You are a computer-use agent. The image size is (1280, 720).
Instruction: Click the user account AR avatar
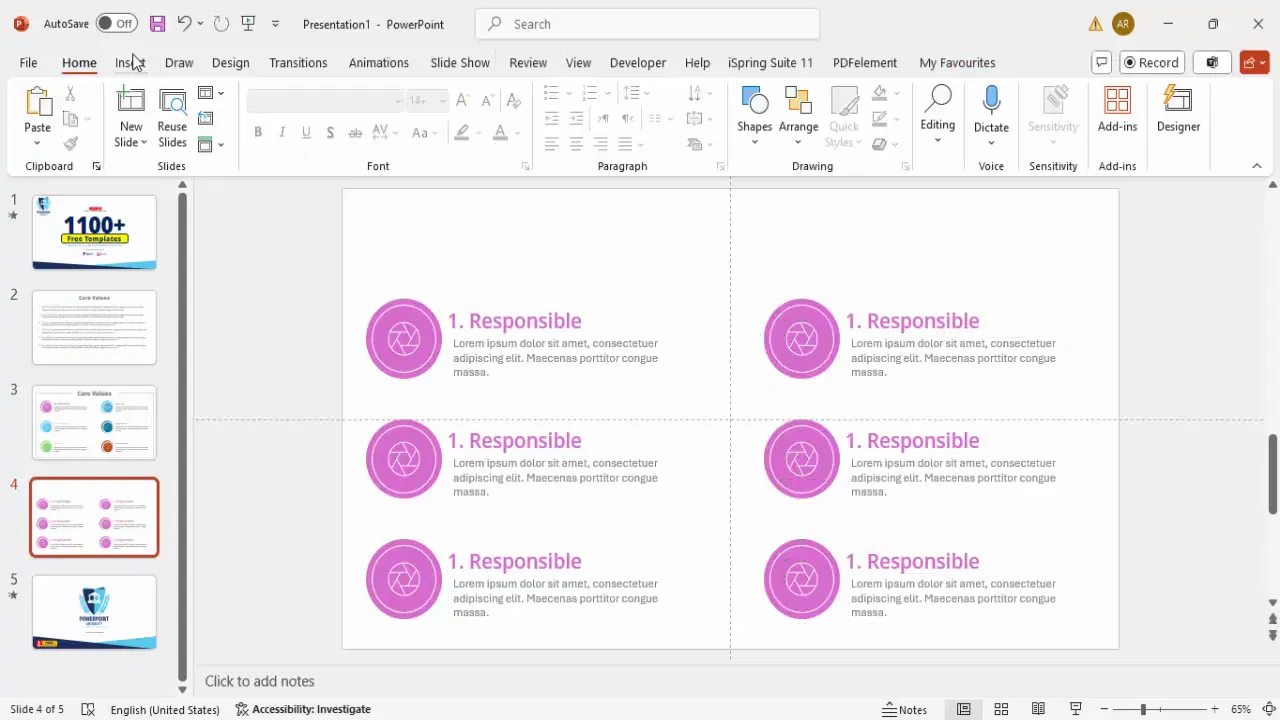1123,24
